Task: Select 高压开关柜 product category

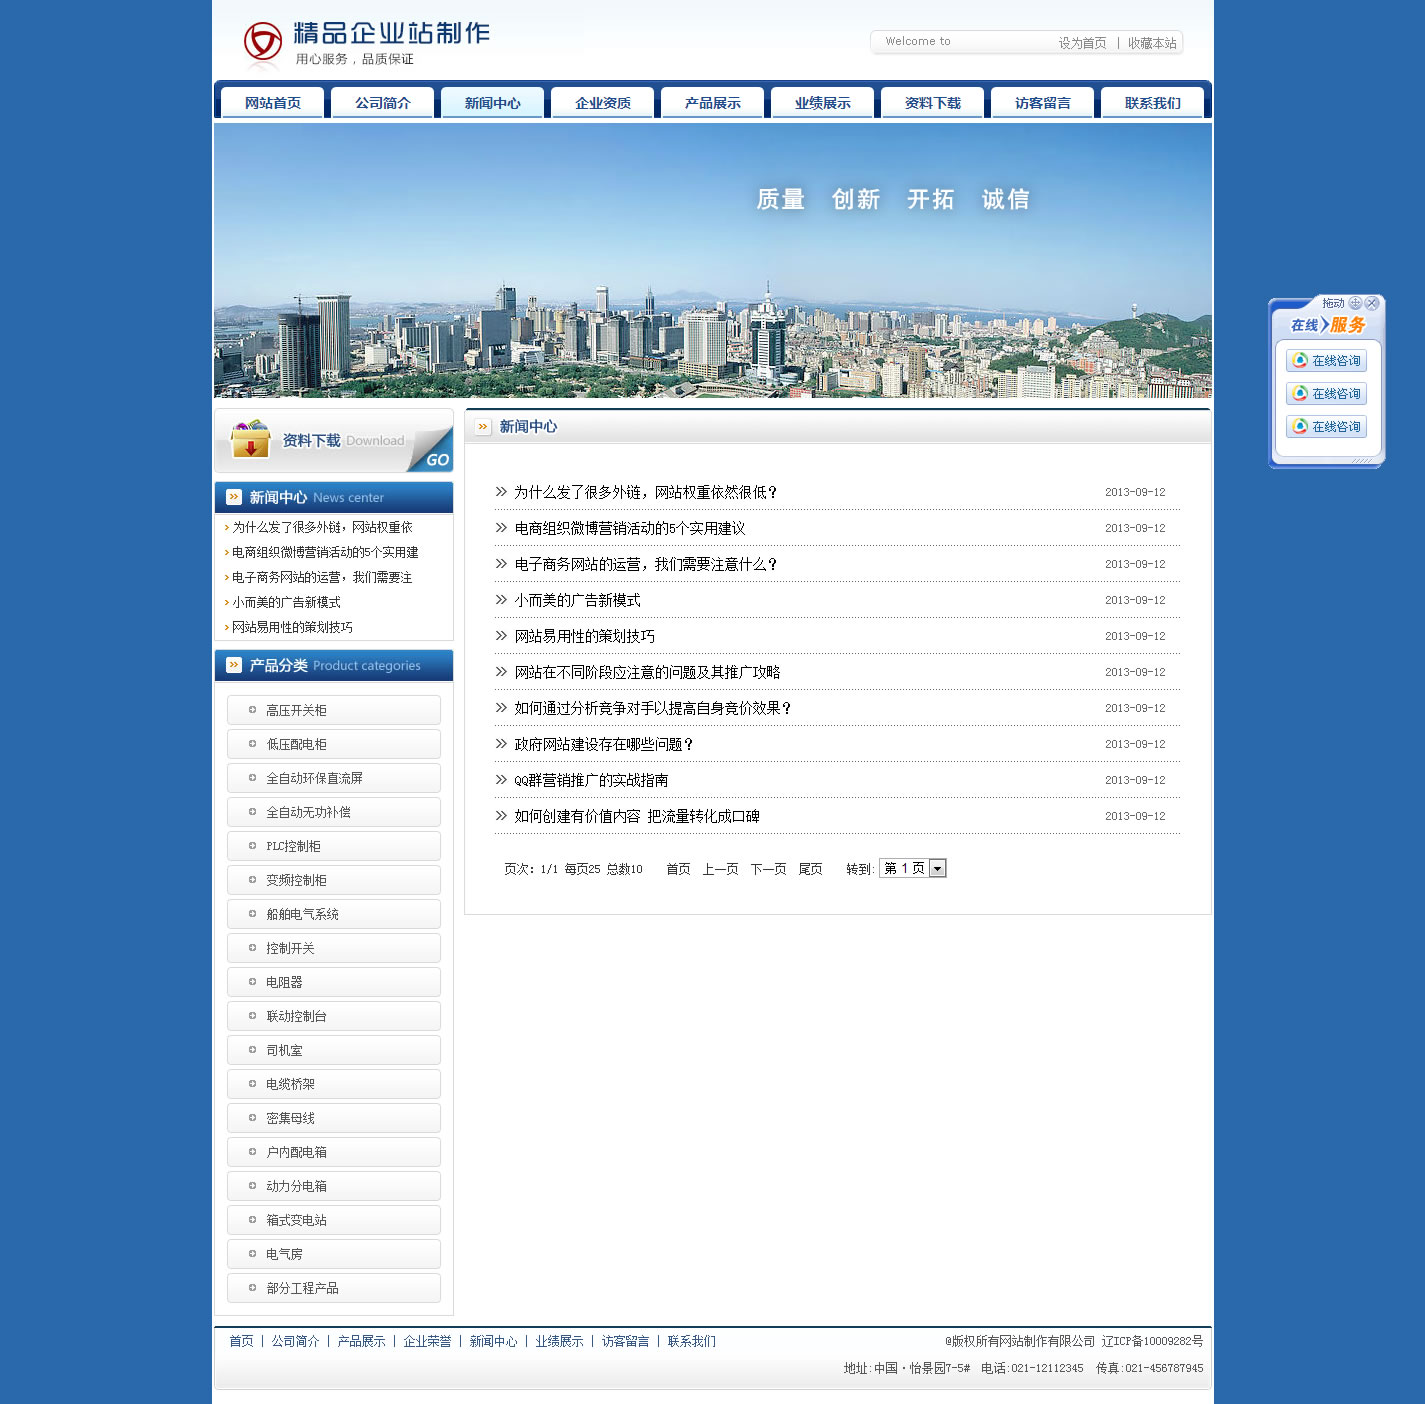Action: pos(296,710)
